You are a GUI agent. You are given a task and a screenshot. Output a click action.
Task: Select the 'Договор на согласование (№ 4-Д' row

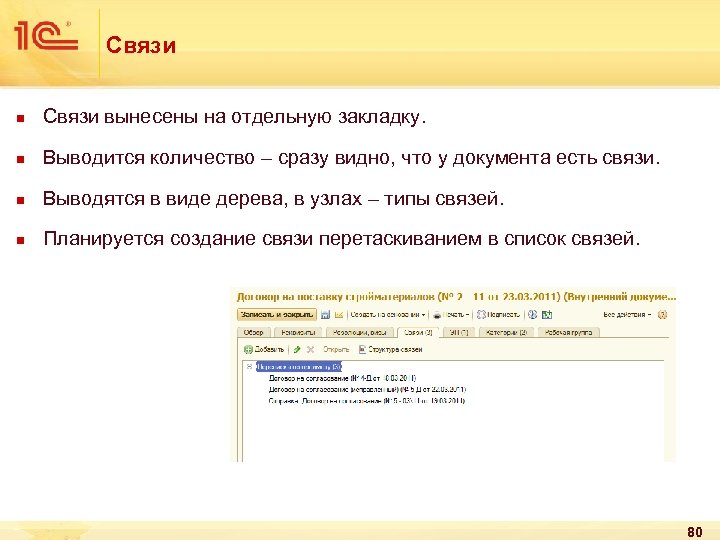click(x=342, y=378)
